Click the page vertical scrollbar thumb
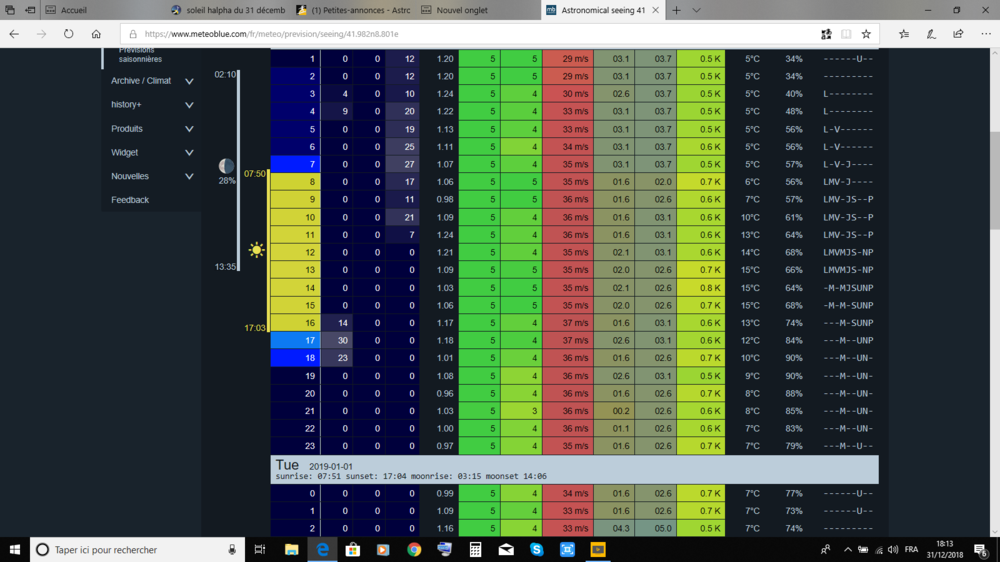1000x562 pixels. 994,181
